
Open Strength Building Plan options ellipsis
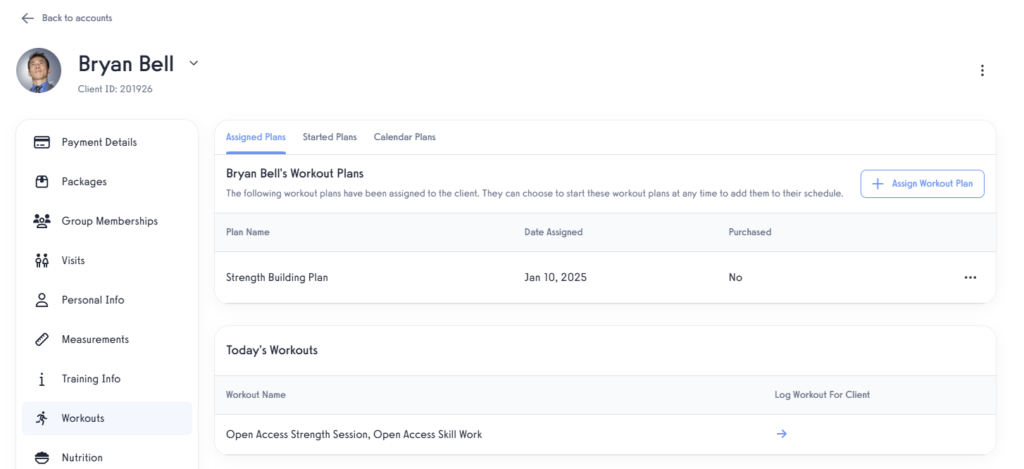[x=970, y=278]
